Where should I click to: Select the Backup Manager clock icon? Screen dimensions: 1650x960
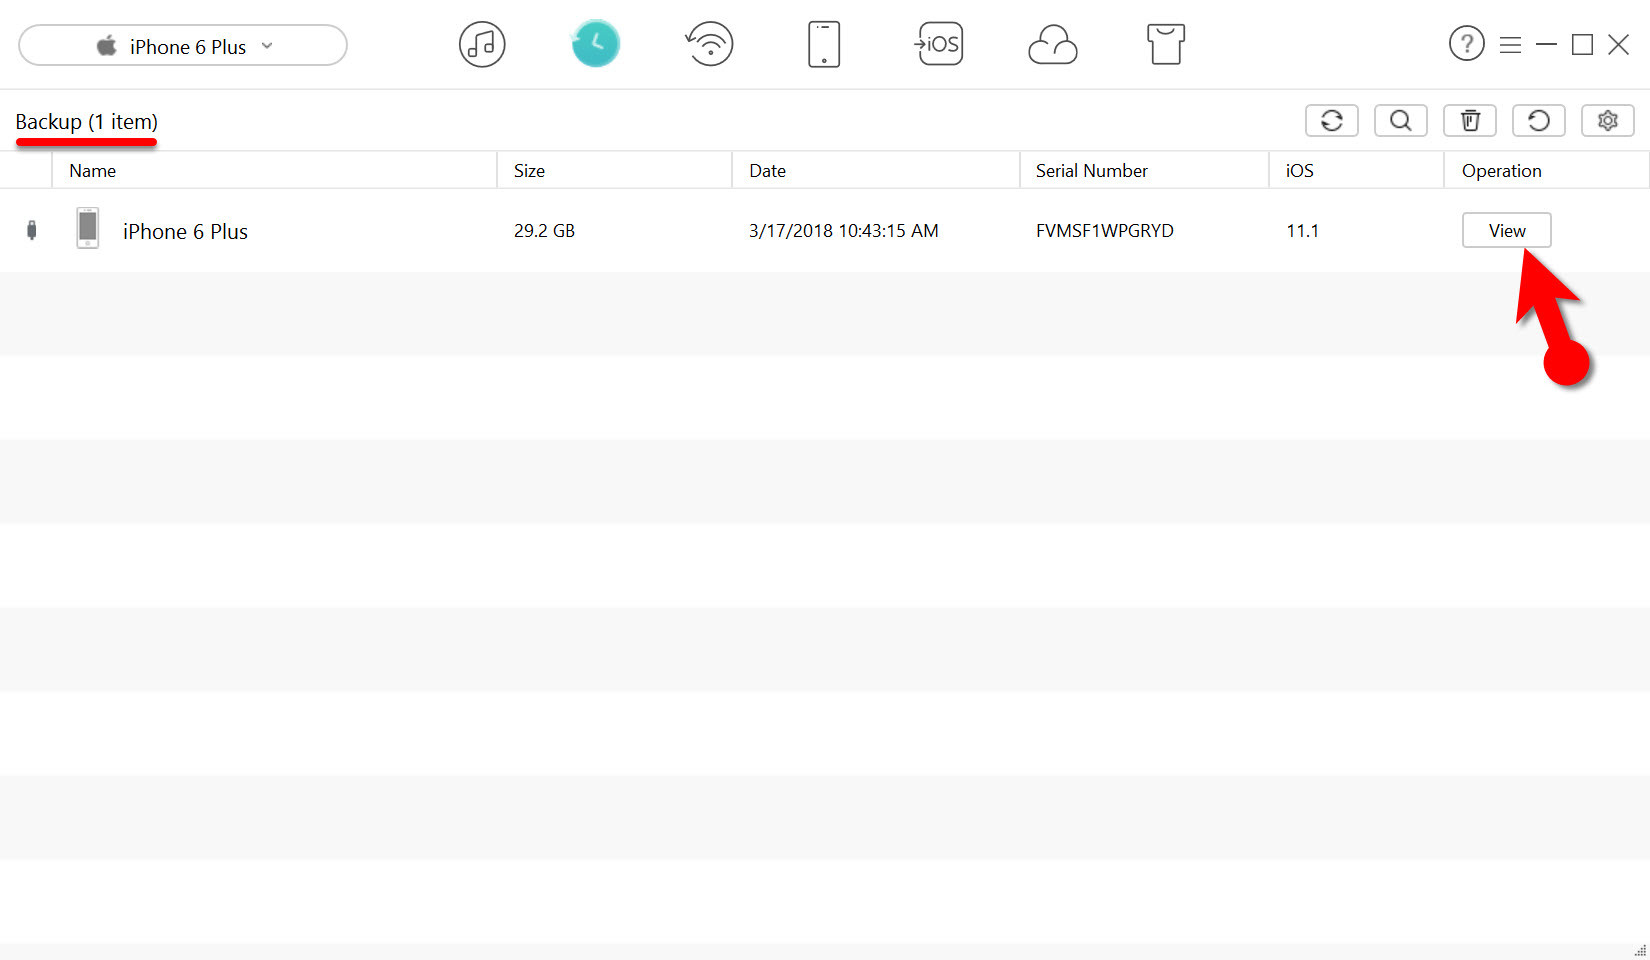[x=595, y=44]
